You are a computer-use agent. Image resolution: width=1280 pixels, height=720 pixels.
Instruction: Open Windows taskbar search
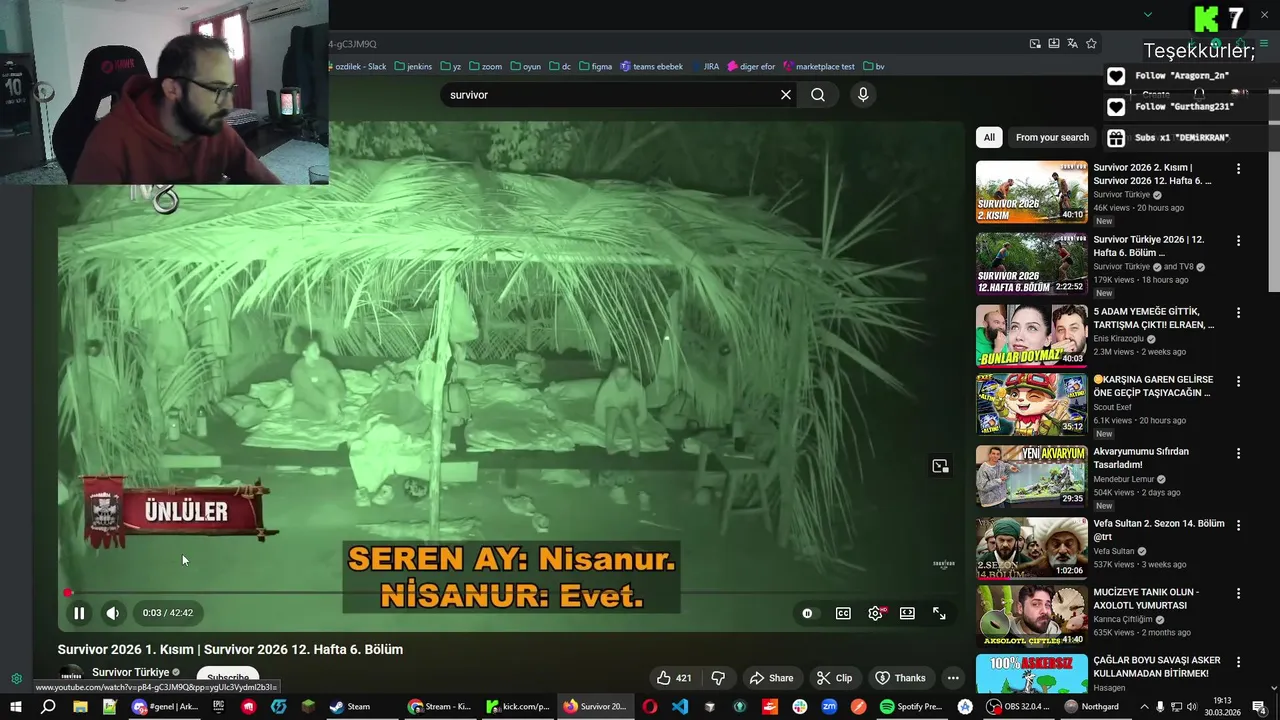click(47, 707)
